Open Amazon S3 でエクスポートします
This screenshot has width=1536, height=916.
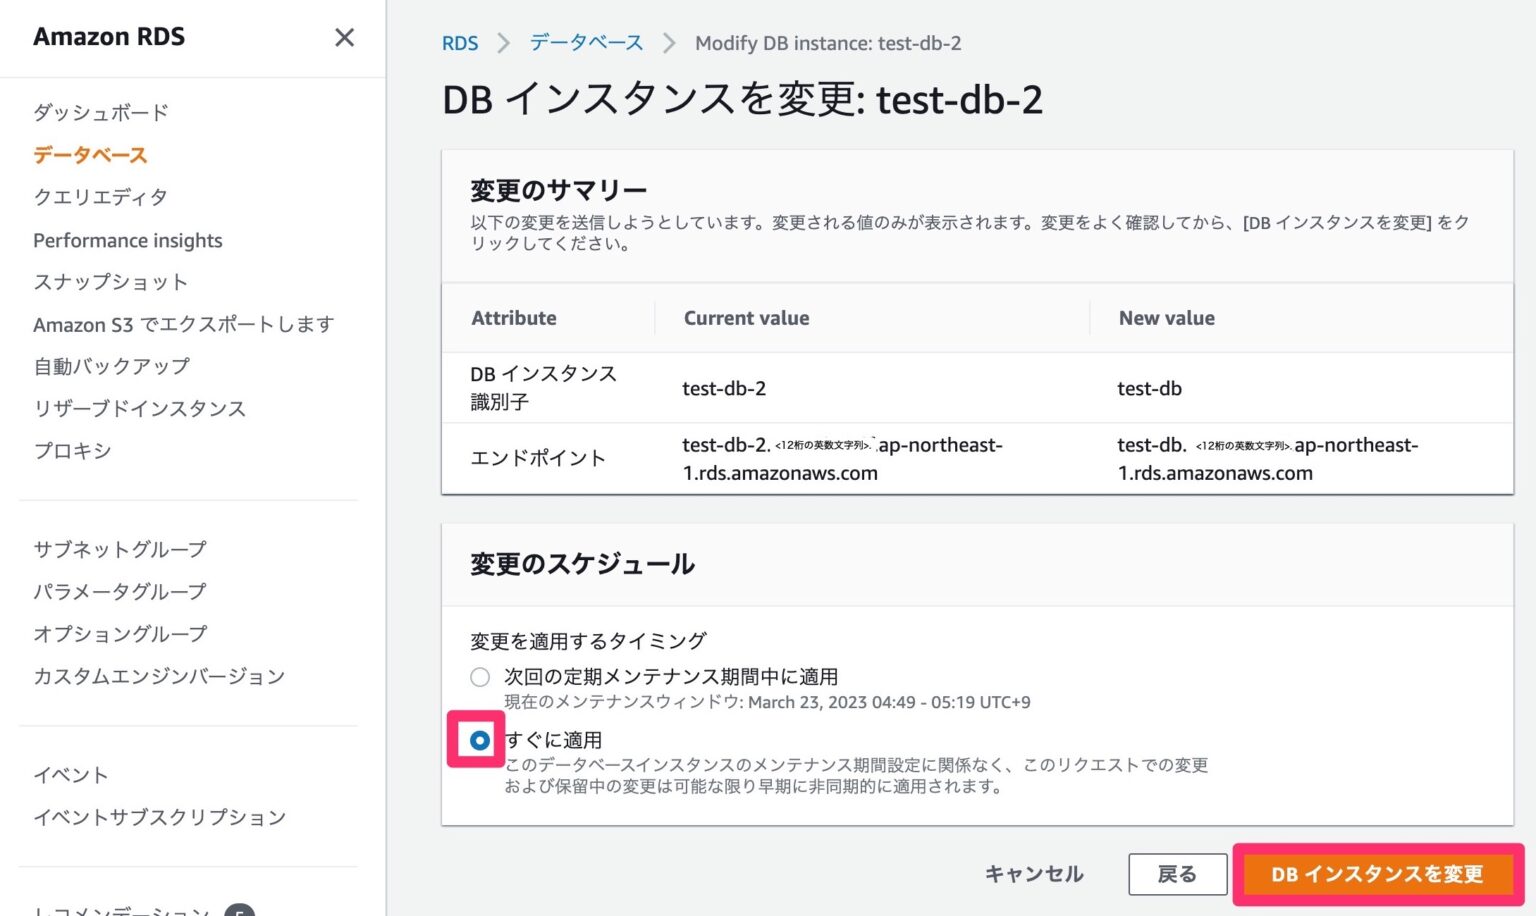coord(183,324)
